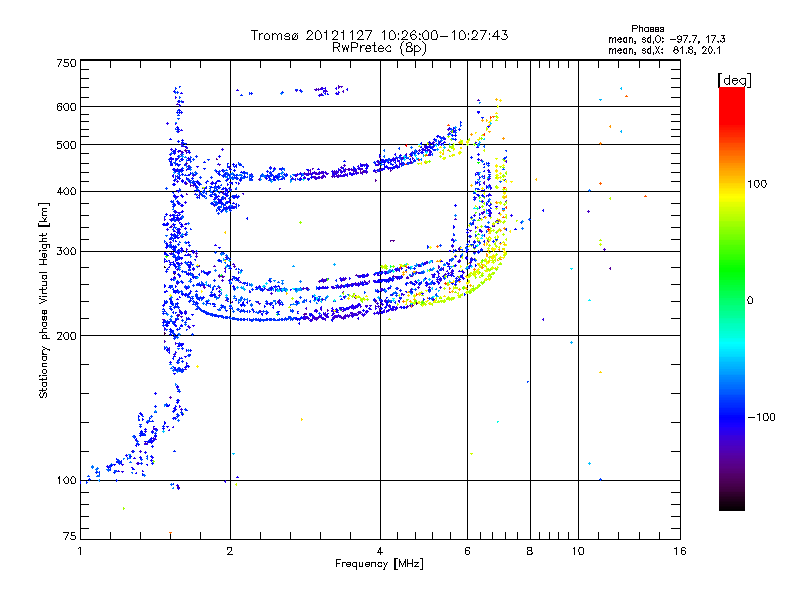Image resolution: width=800 pixels, height=600 pixels.
Task: Click the x-axis tick label "2"
Action: pos(230,551)
